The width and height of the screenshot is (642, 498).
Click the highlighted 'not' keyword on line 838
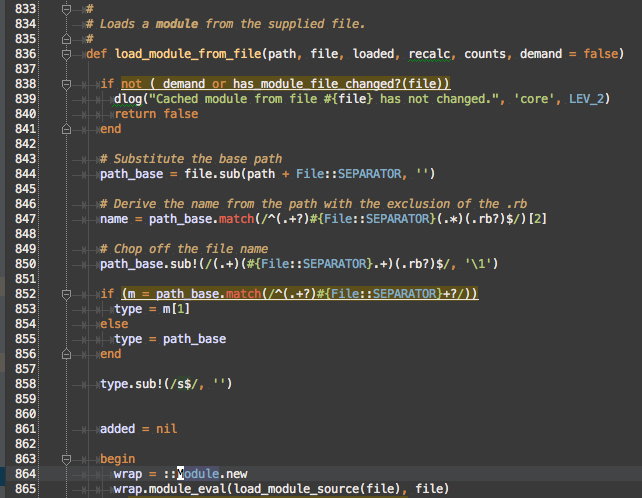tap(131, 84)
